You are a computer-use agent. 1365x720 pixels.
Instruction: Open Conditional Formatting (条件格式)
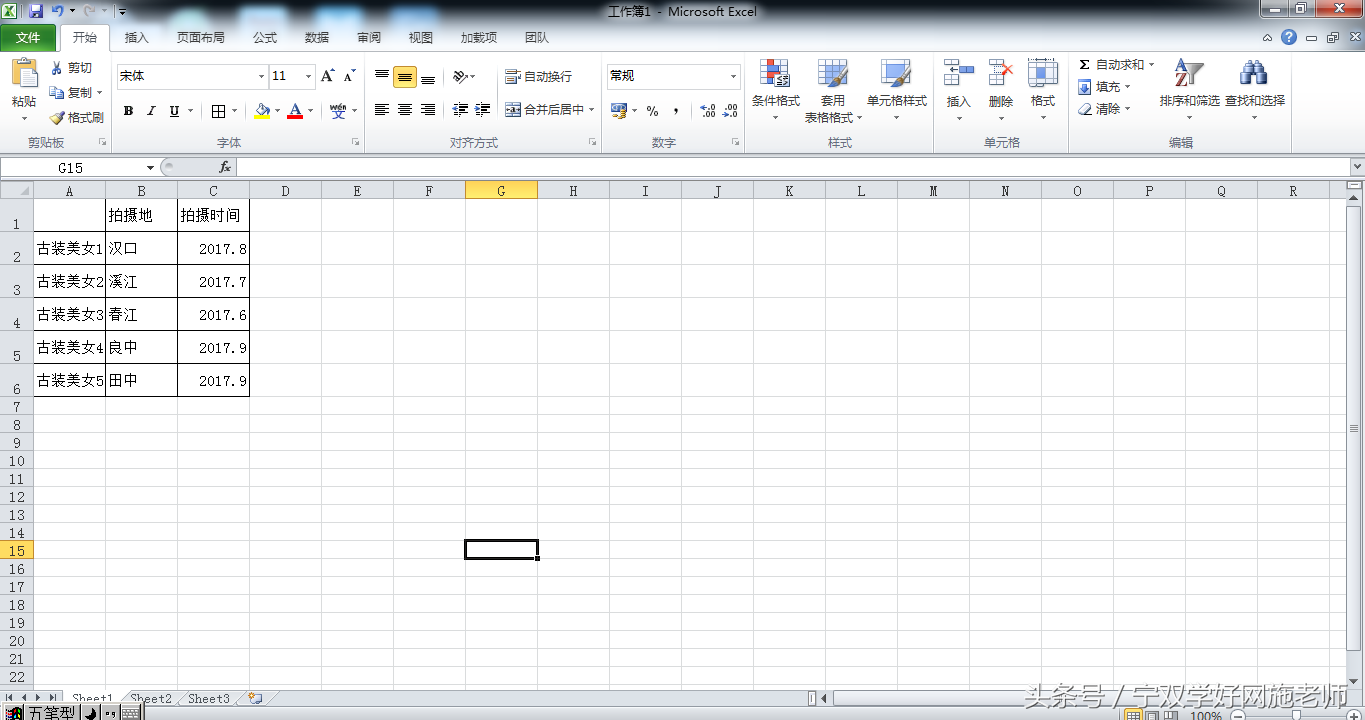[776, 90]
